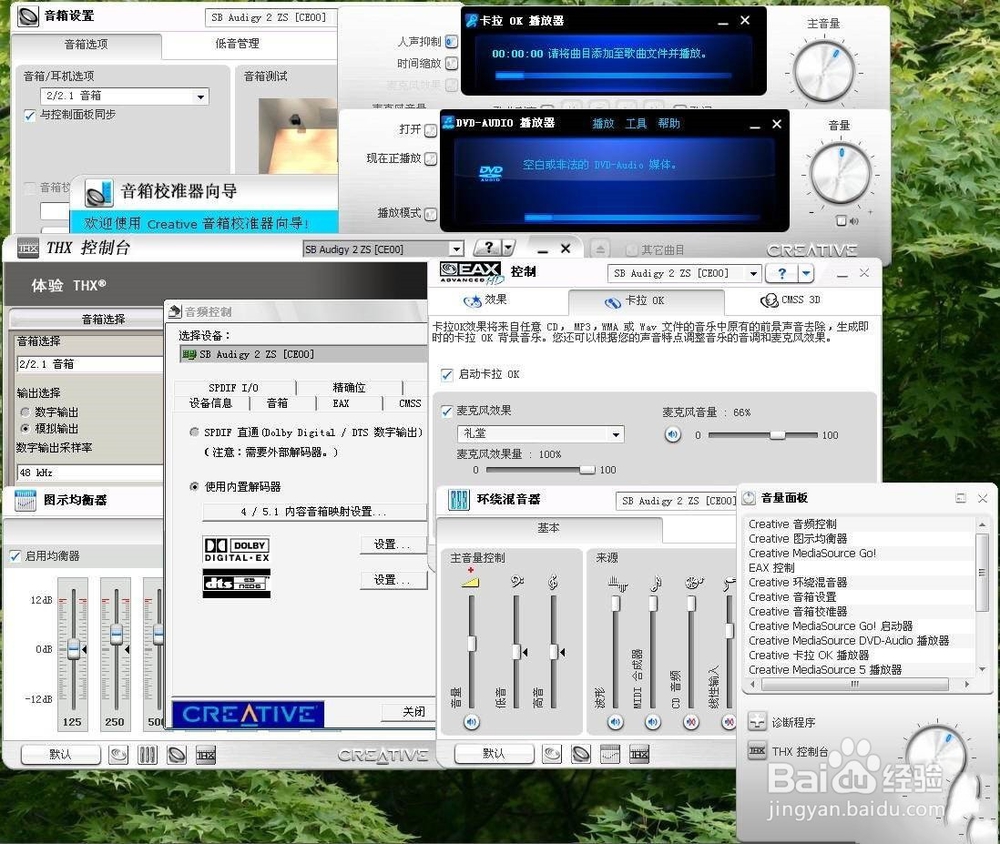Select Creative MediaSource Go! Launcher list entry
The height and width of the screenshot is (844, 1000).
coord(830,626)
